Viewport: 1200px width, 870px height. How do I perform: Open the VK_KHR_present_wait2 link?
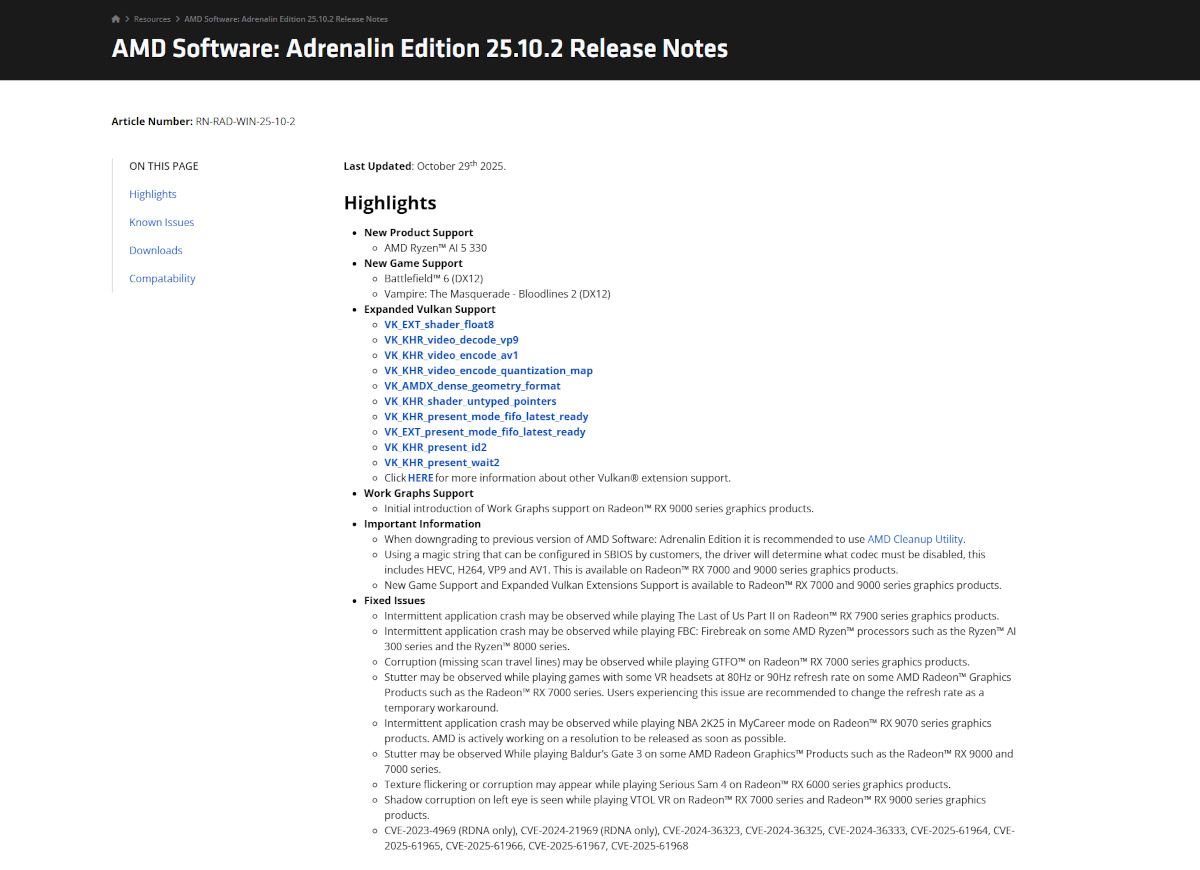[x=441, y=463]
